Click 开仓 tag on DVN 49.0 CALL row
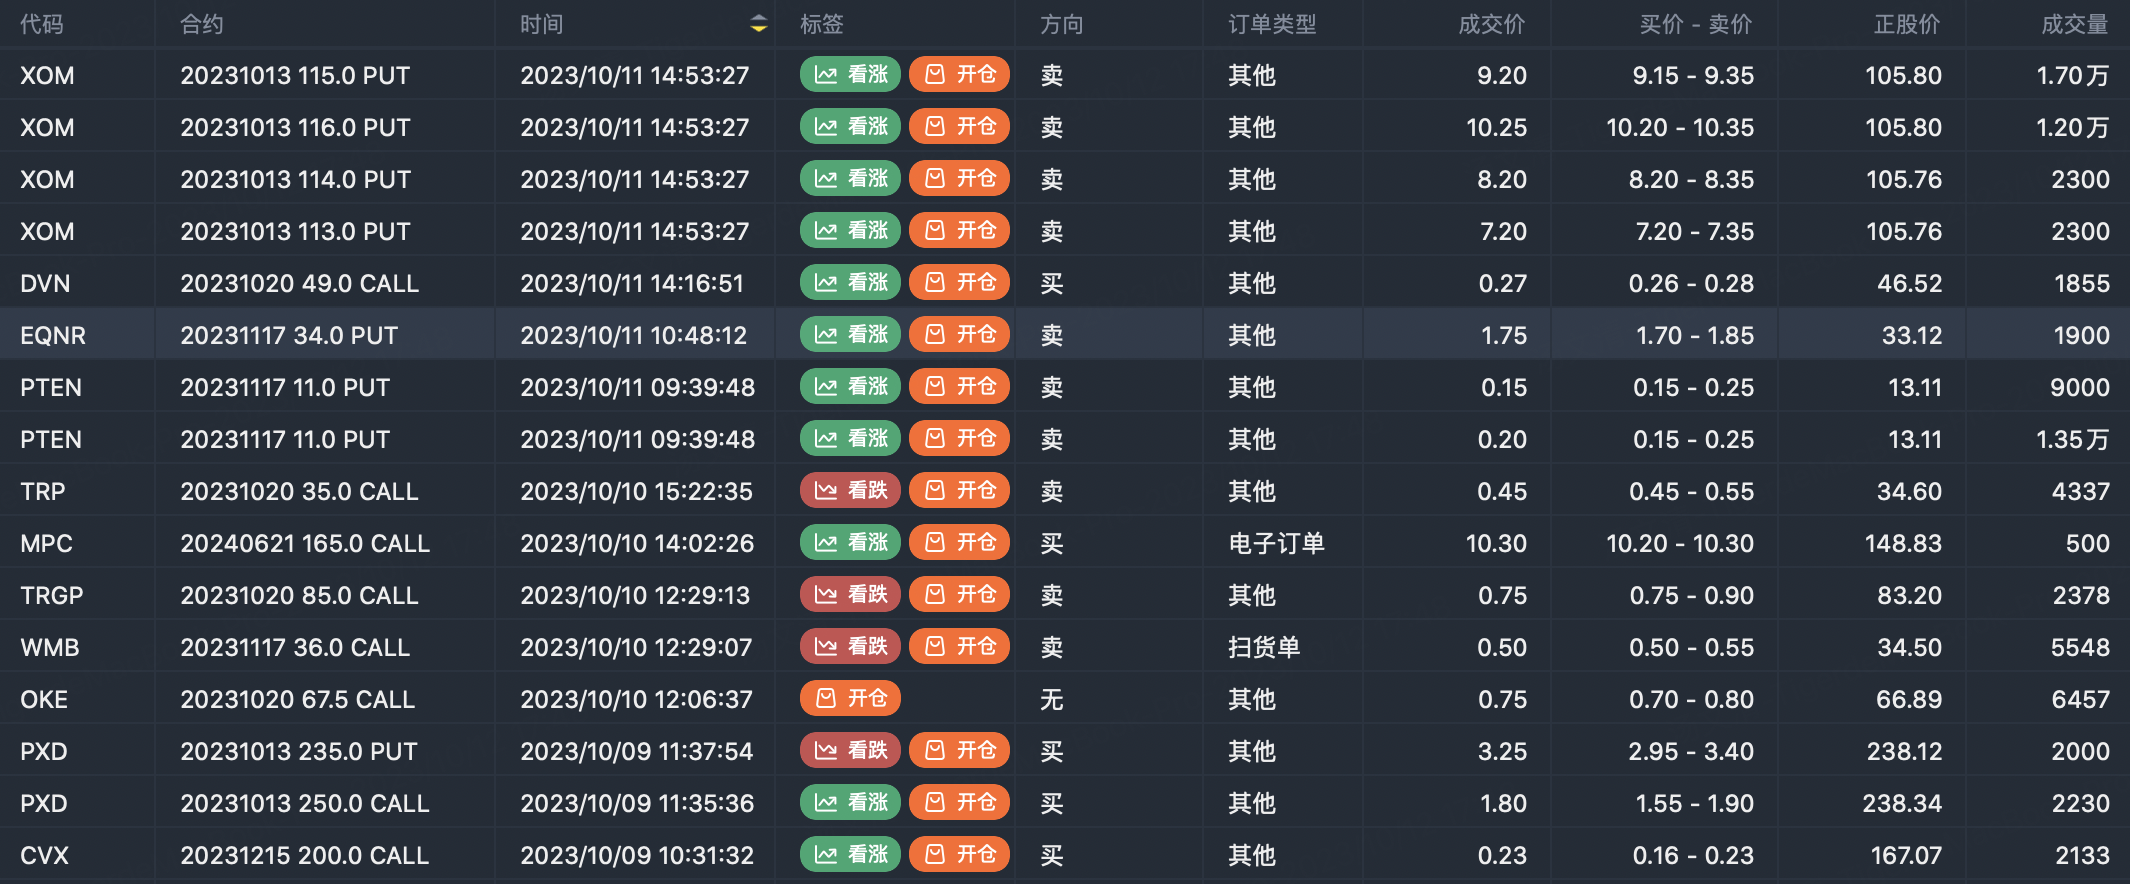Screen dimensions: 2130x884 click(960, 282)
